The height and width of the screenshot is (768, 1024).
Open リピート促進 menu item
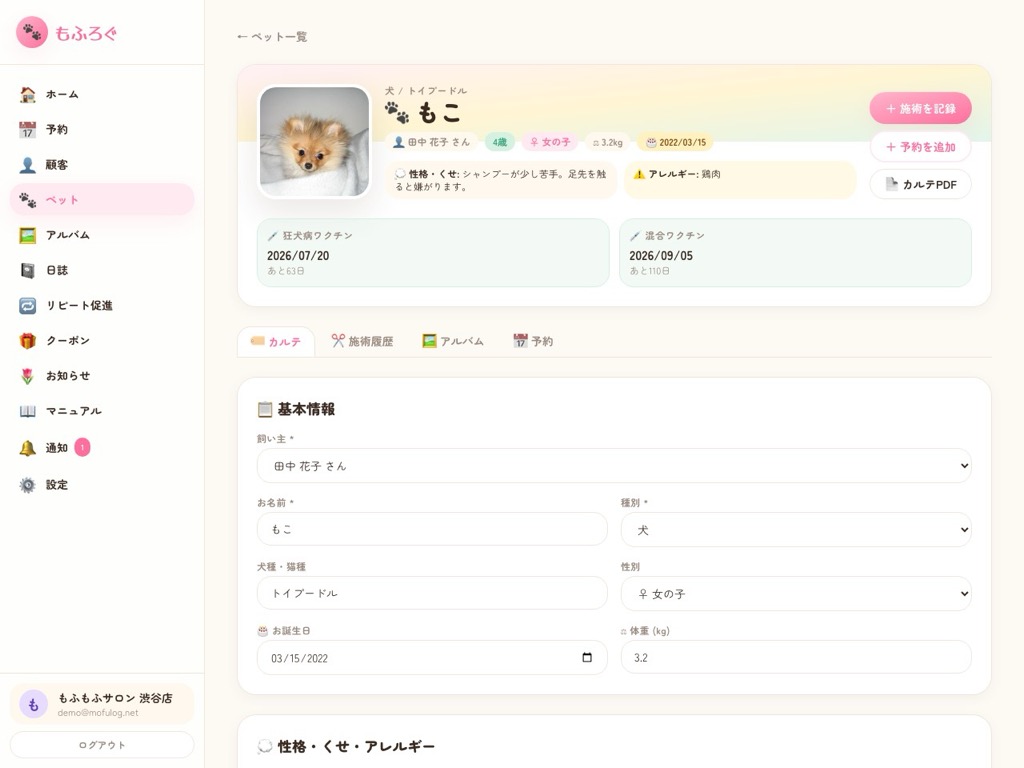(102, 306)
